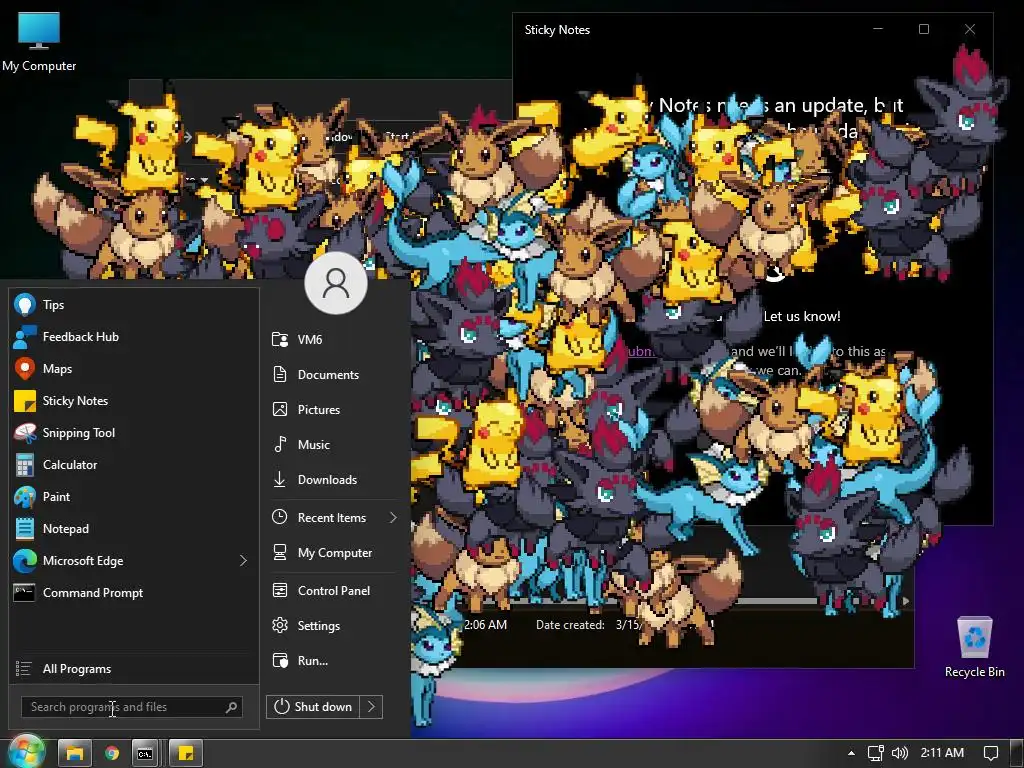This screenshot has height=768, width=1024.
Task: Open Control Panel
Action: (x=334, y=590)
